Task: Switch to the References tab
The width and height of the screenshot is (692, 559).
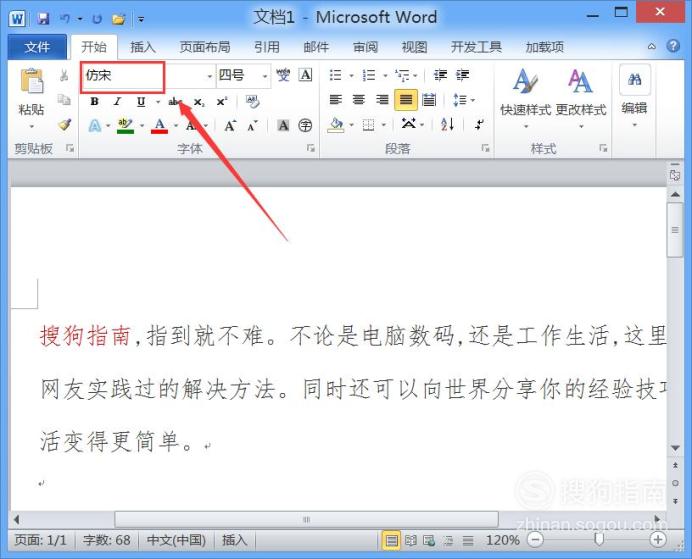Action: click(267, 46)
